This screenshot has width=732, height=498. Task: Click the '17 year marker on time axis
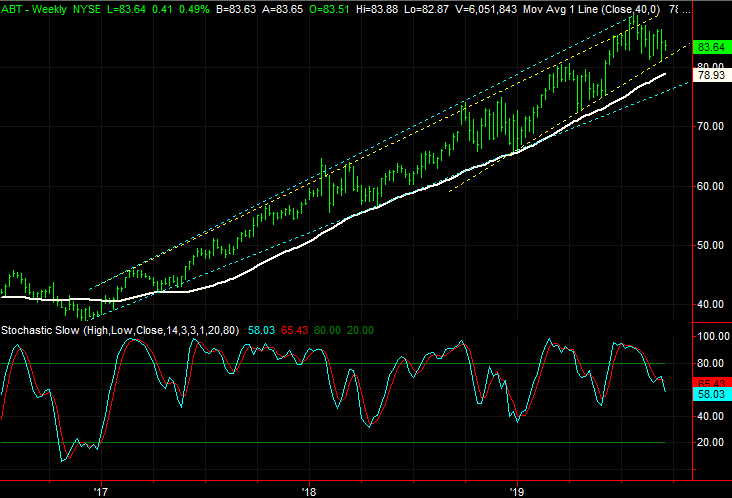[100, 491]
